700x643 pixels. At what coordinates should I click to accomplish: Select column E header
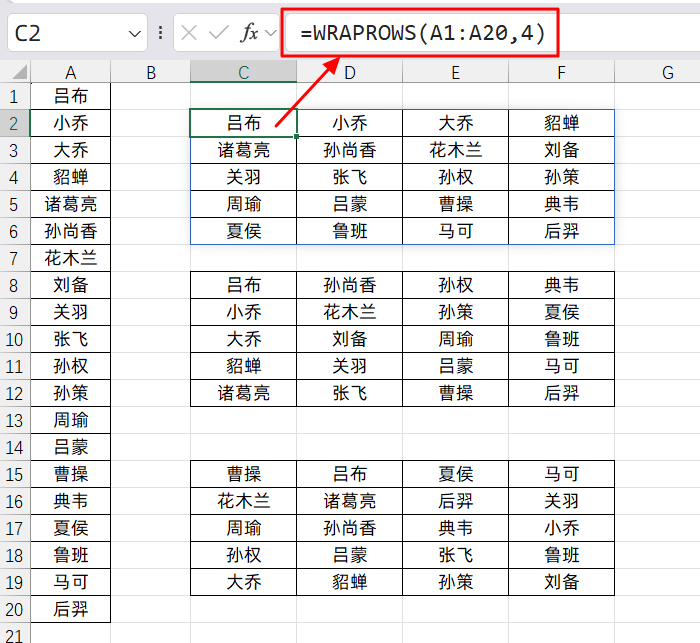click(x=455, y=72)
